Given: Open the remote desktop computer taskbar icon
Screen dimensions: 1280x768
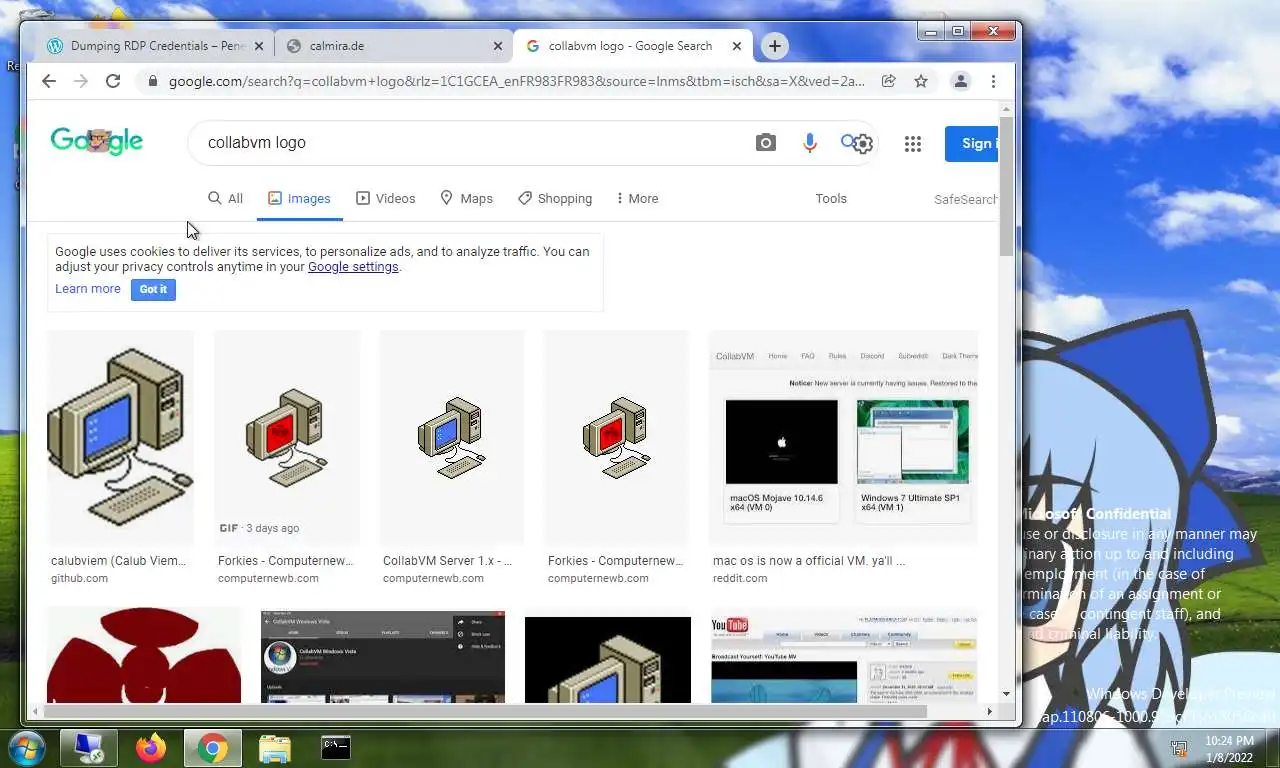Looking at the screenshot, I should (x=88, y=748).
